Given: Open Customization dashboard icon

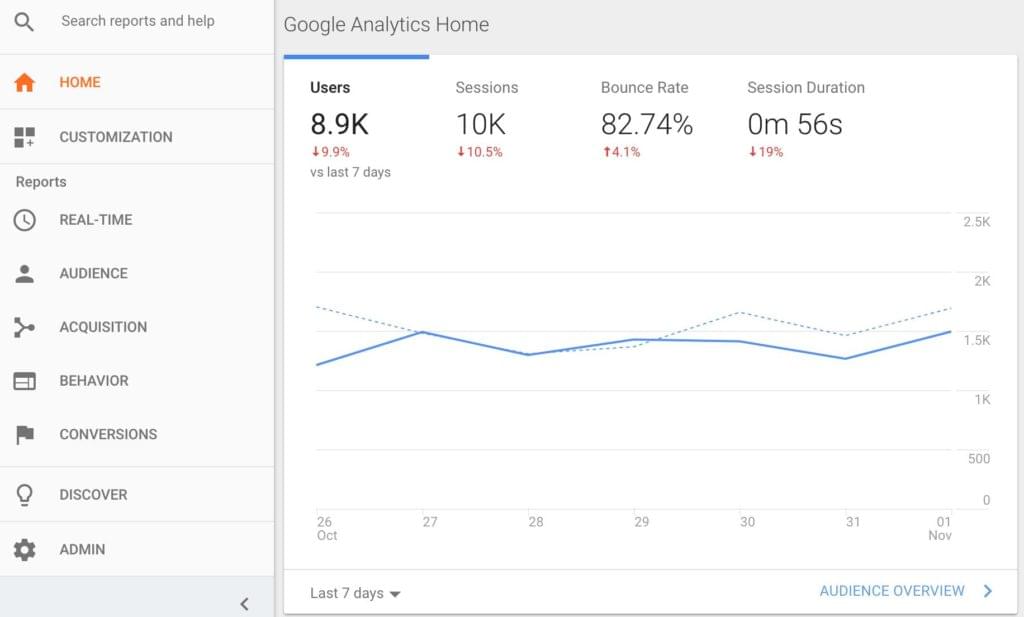Looking at the screenshot, I should tap(25, 138).
